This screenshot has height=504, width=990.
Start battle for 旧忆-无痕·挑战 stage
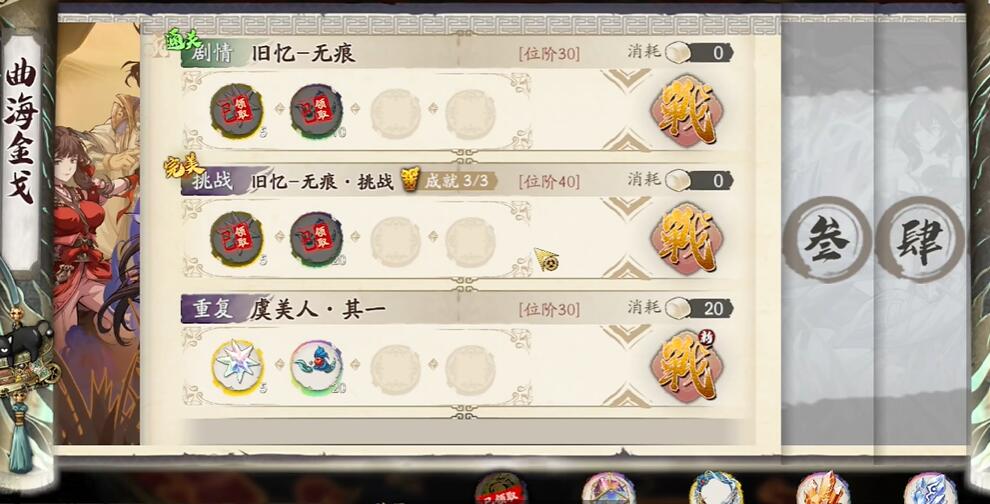tap(688, 239)
